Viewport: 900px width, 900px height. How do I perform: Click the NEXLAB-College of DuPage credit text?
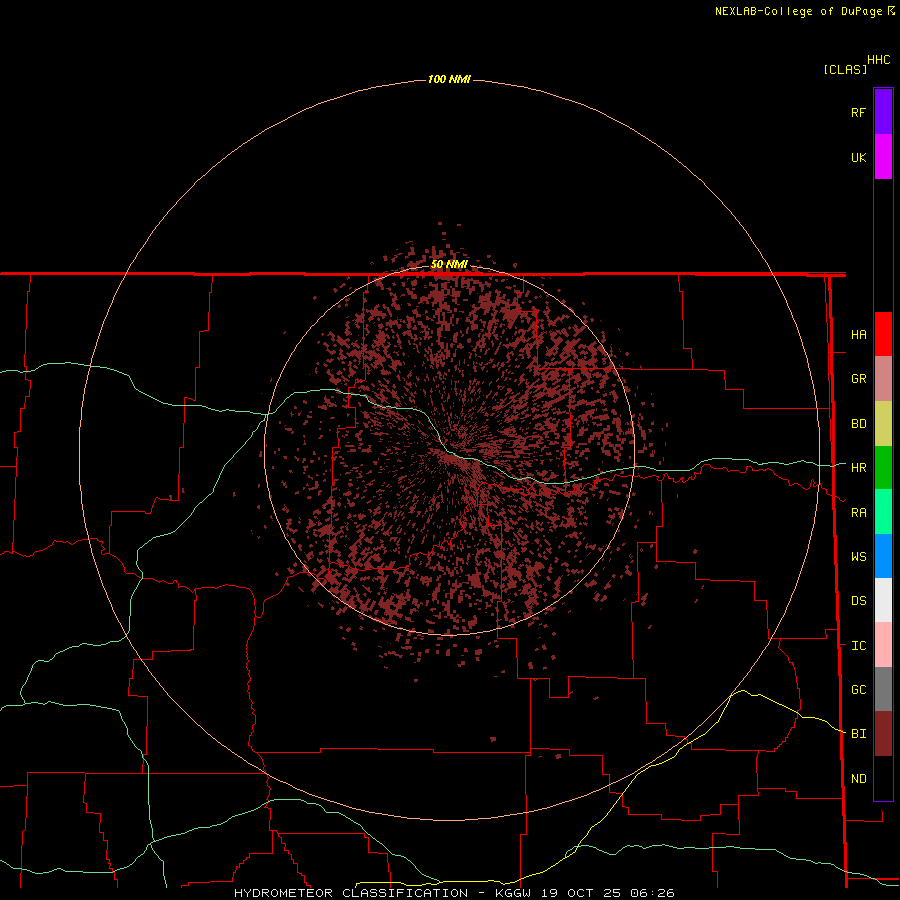pos(798,11)
